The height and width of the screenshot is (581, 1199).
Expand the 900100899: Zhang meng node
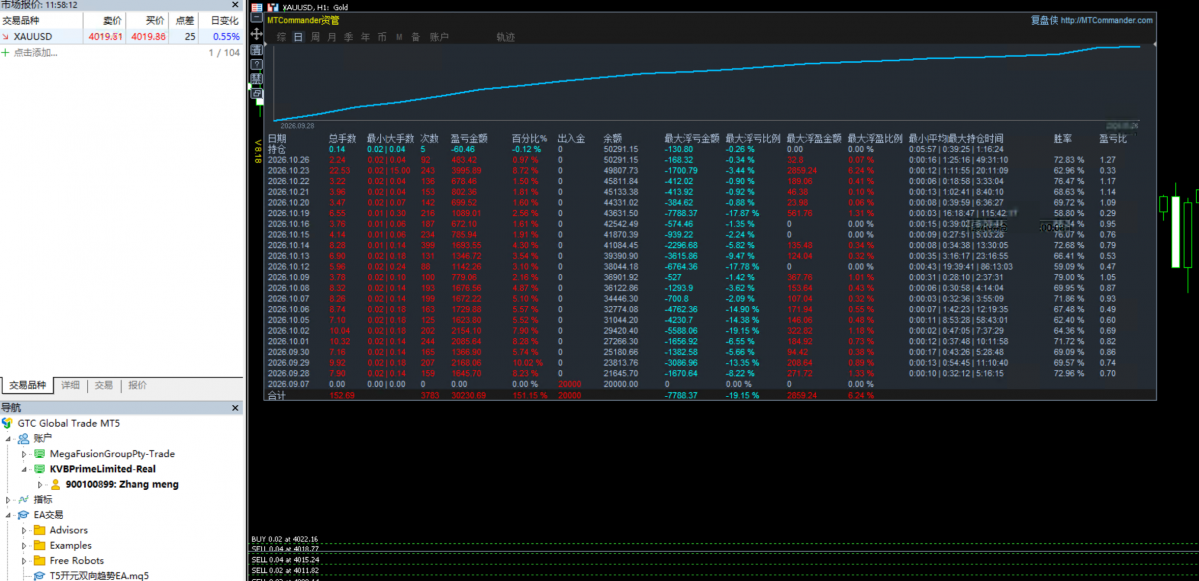[x=40, y=485]
